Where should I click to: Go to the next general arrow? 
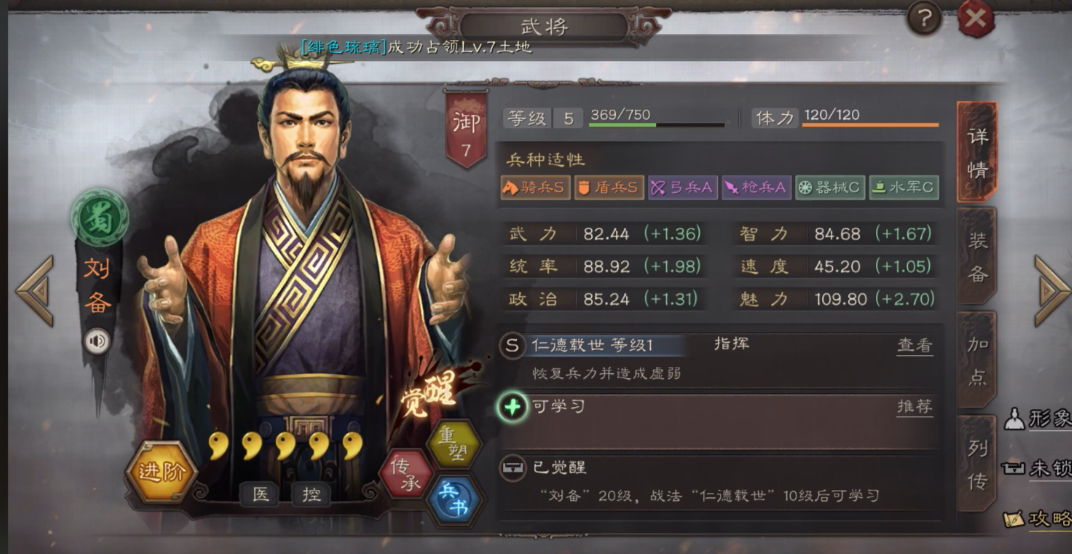point(1051,291)
